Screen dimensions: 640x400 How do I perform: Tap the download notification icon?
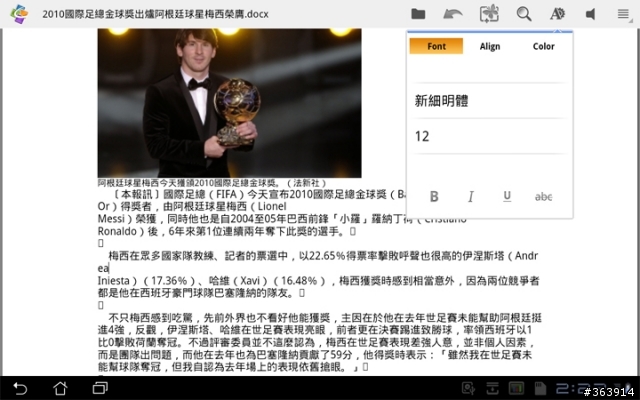492,389
